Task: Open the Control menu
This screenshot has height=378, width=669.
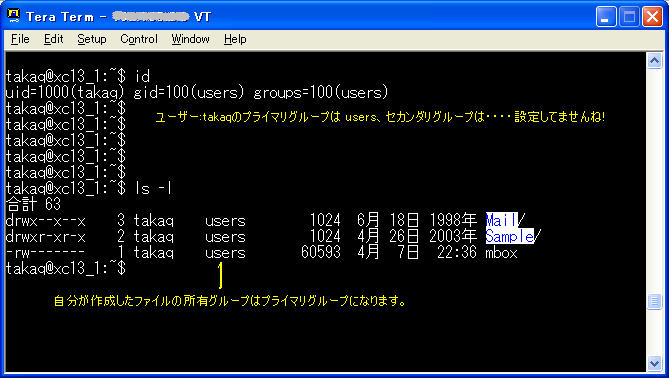Action: [x=139, y=39]
